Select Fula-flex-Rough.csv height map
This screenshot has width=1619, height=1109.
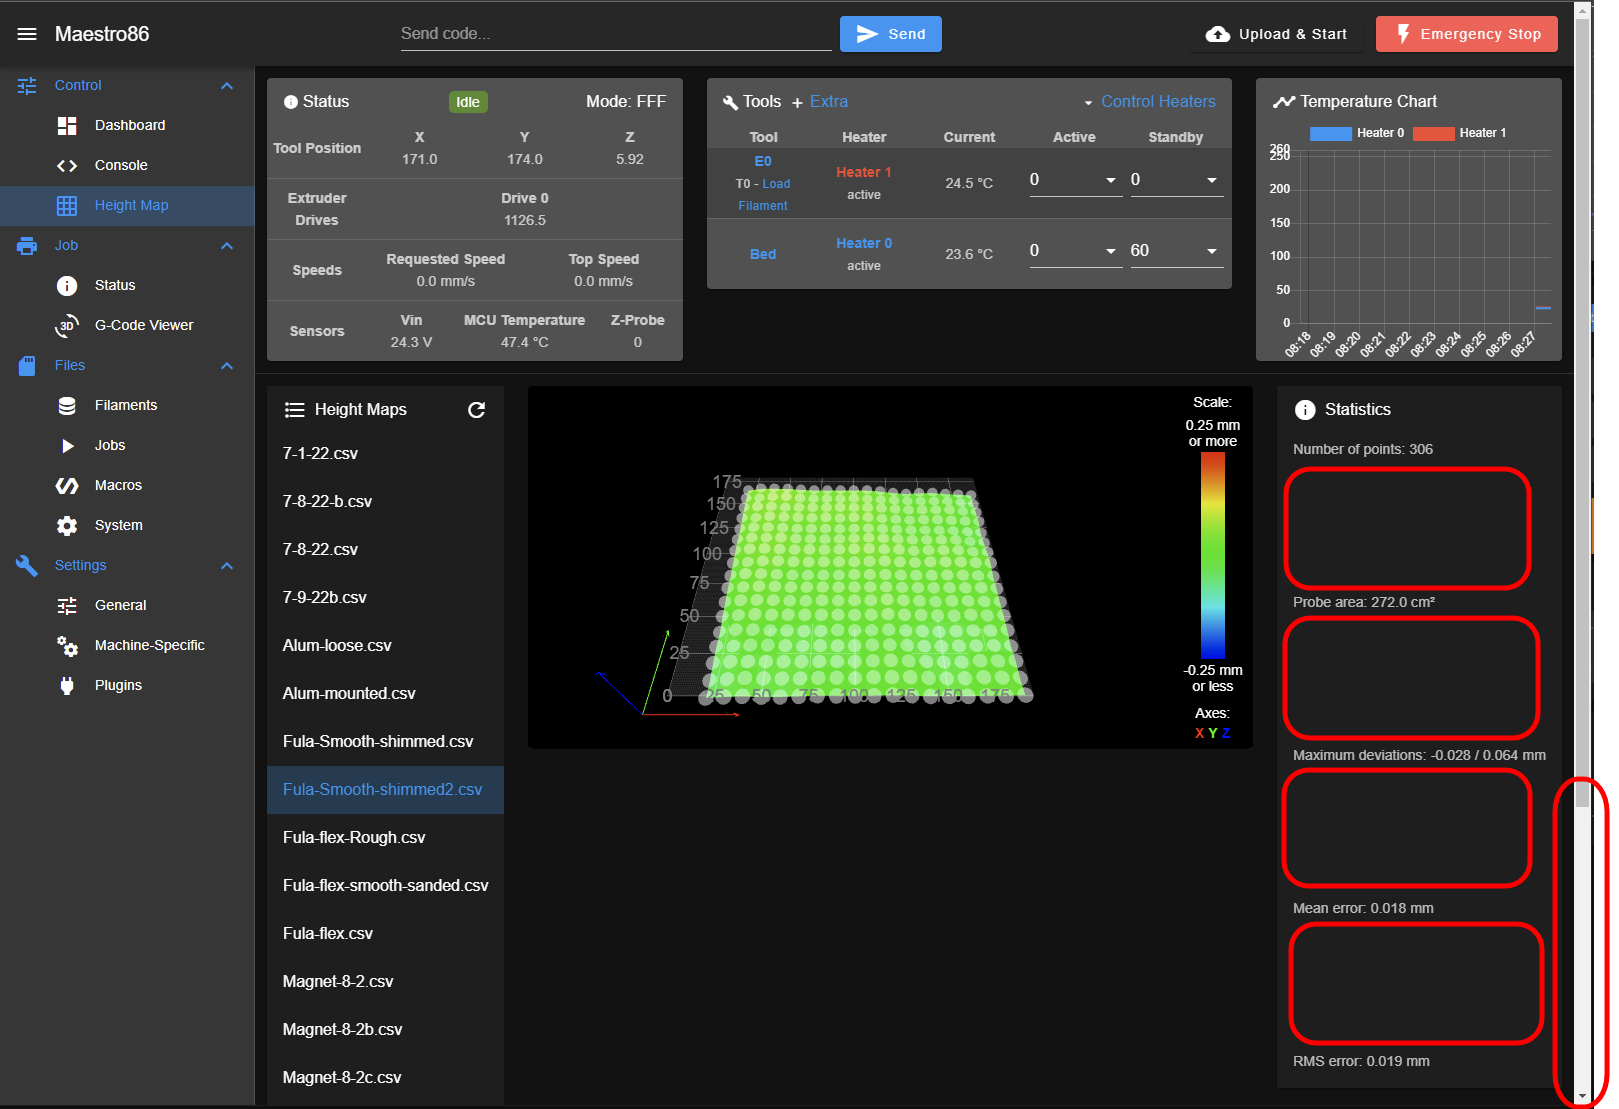[x=385, y=837]
